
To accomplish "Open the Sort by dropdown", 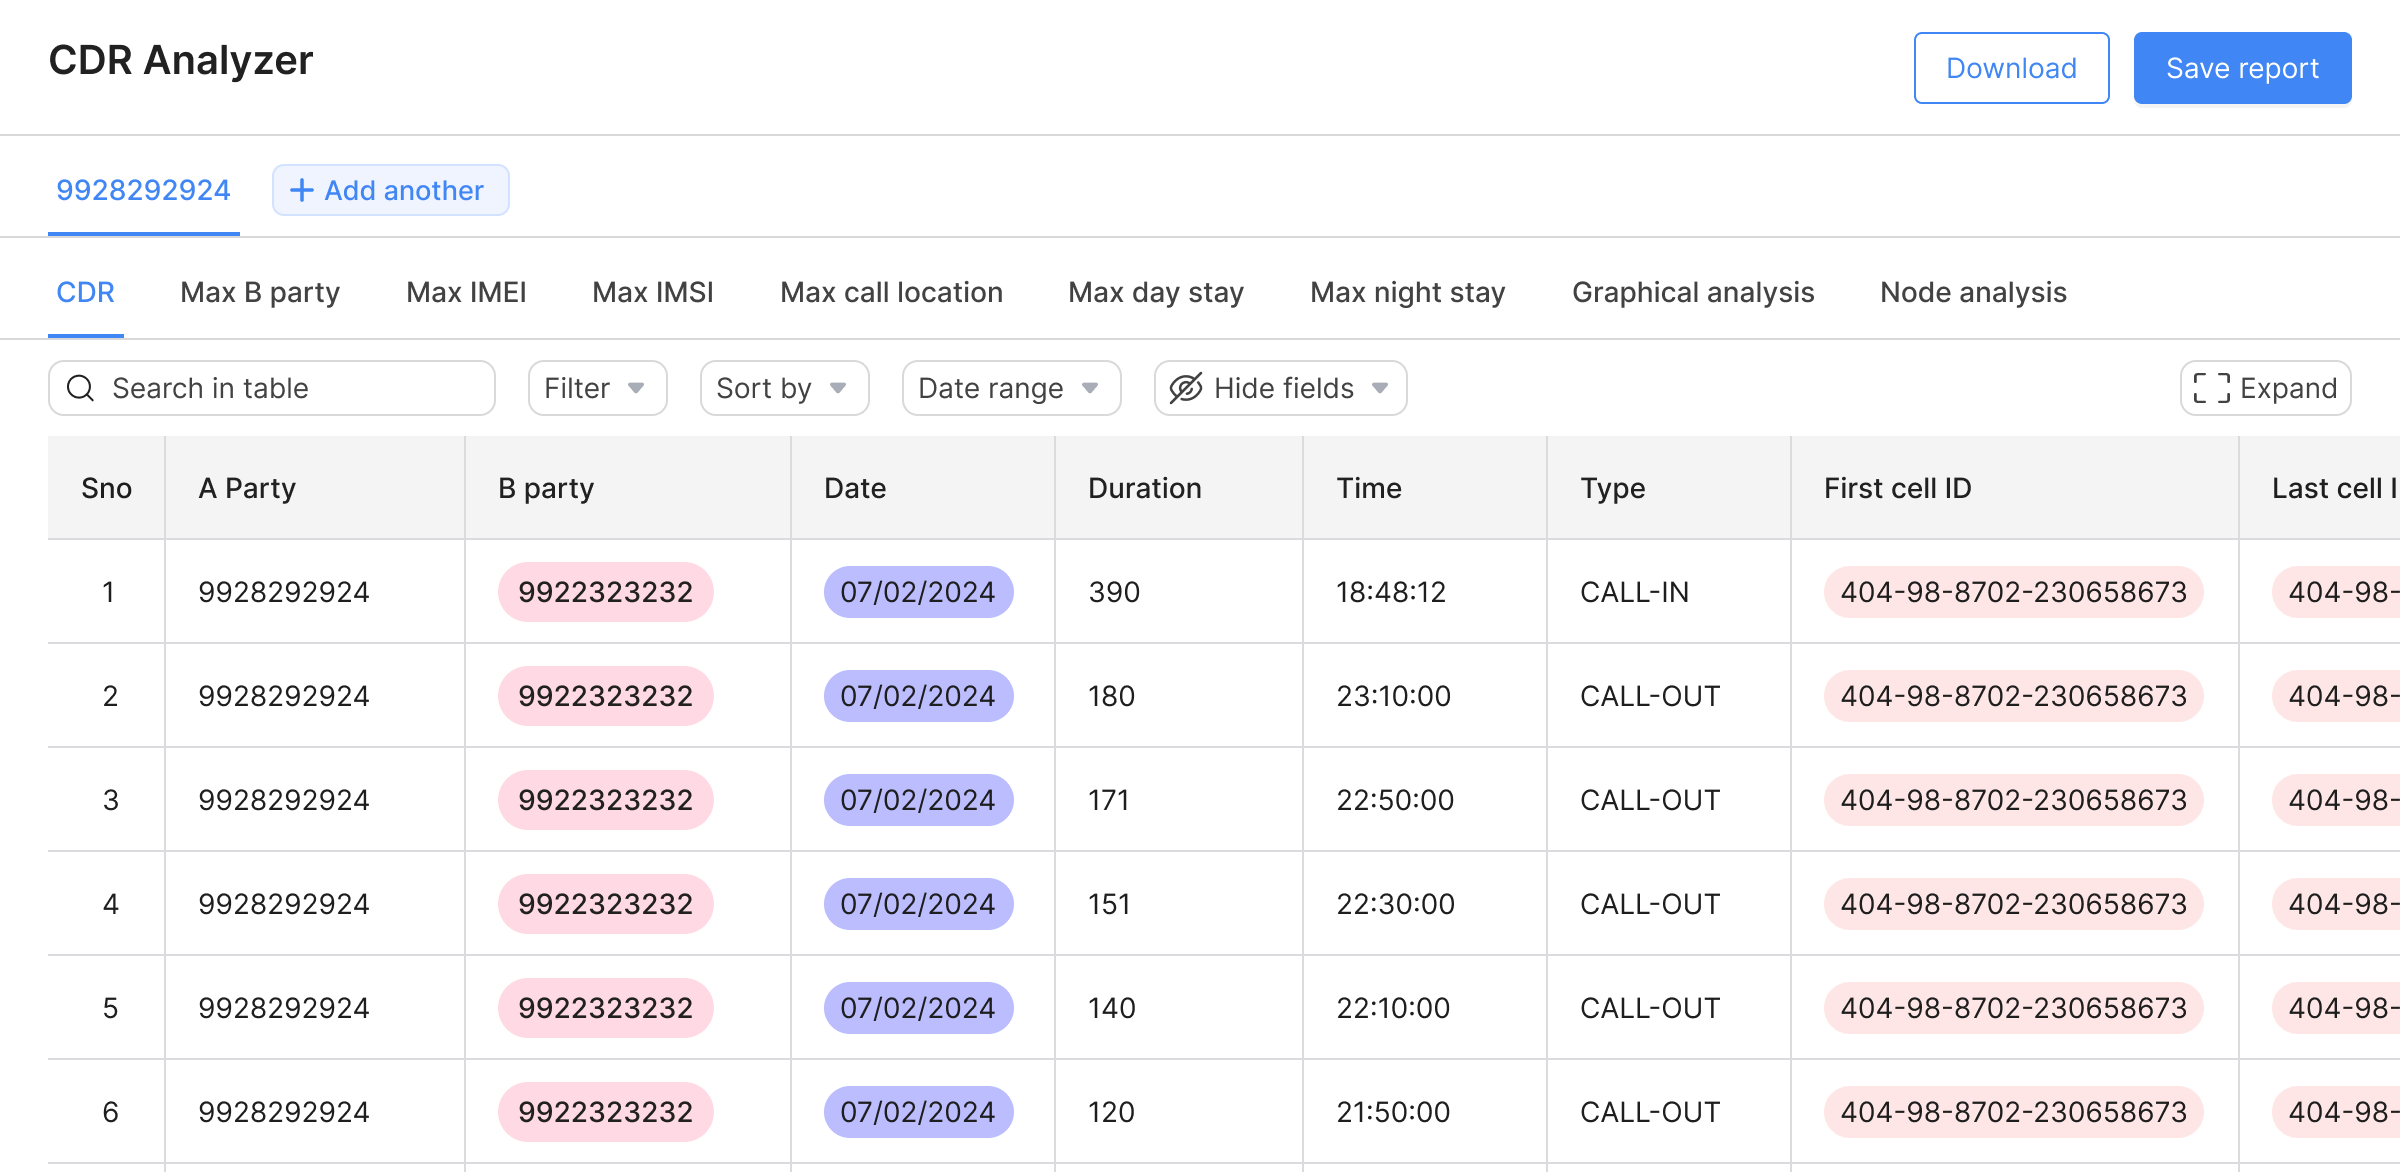I will [x=784, y=388].
